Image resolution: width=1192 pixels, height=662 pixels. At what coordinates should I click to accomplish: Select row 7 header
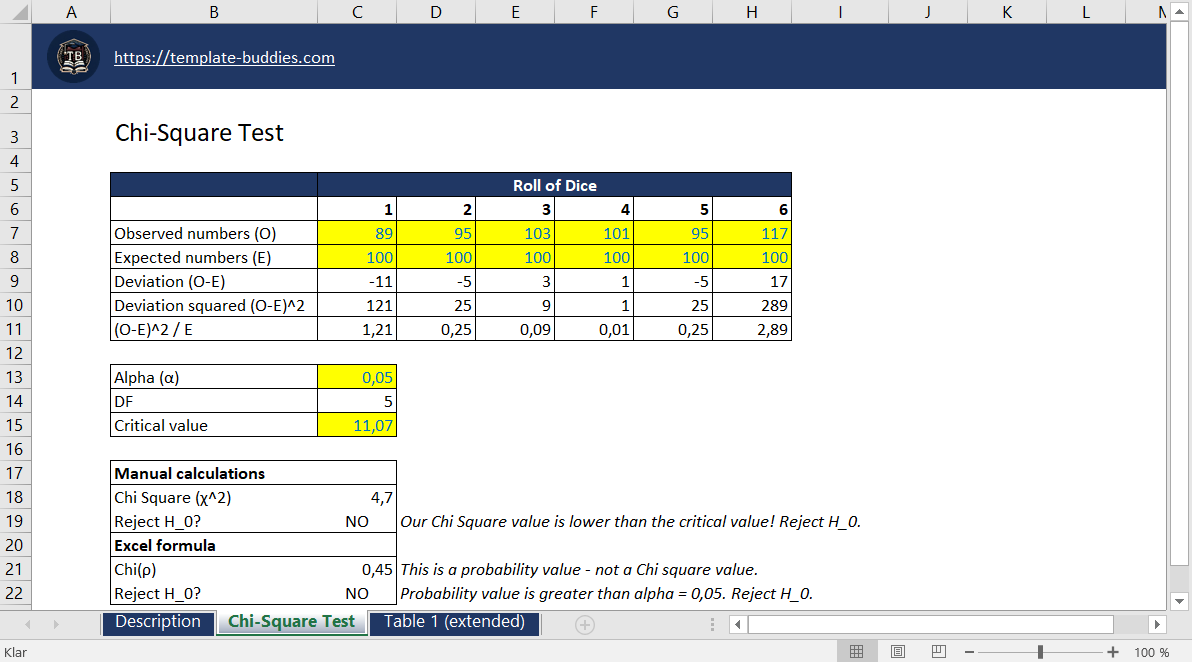[15, 233]
